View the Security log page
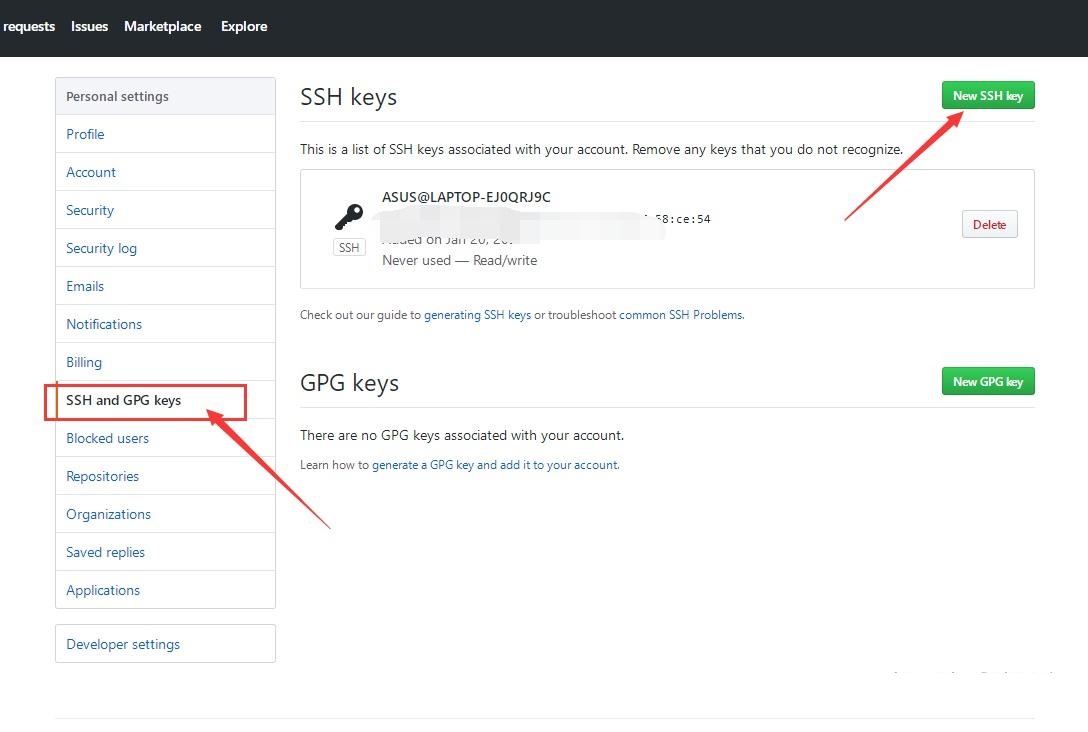1088x732 pixels. click(101, 248)
